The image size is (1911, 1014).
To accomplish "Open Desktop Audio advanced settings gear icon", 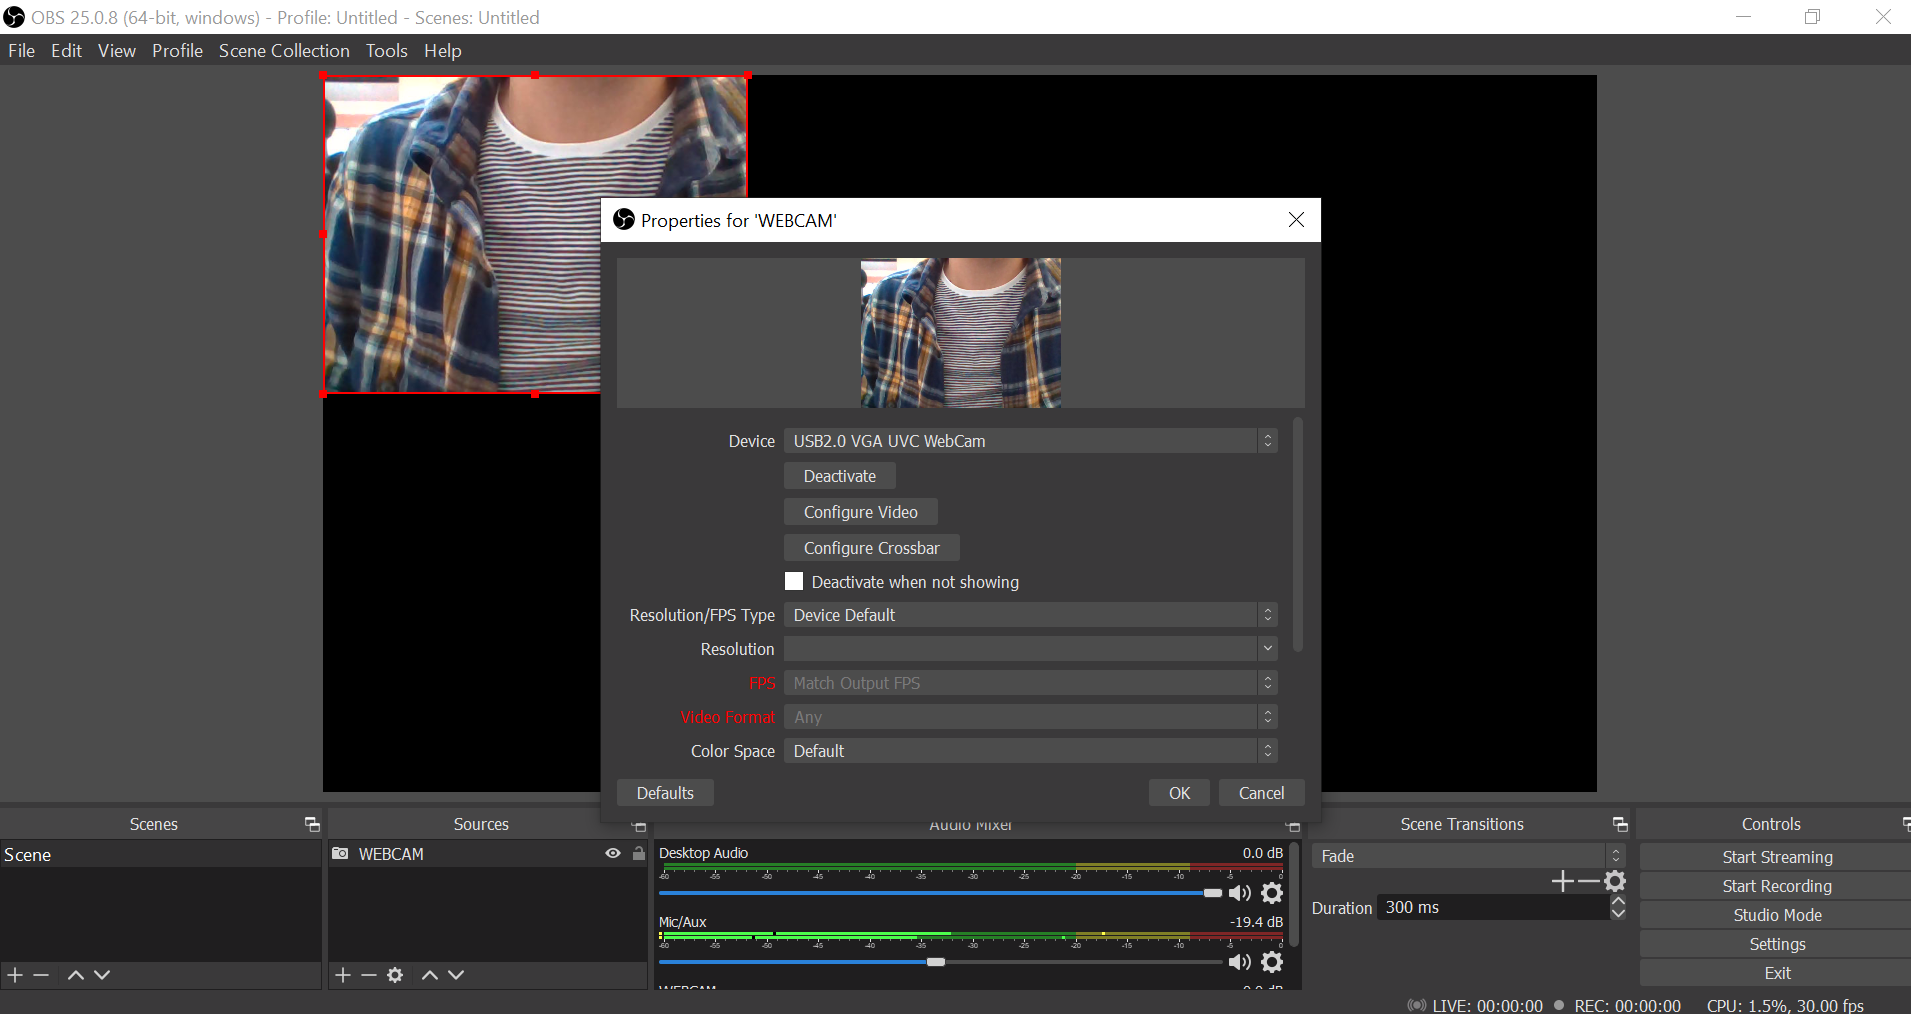I will 1271,893.
